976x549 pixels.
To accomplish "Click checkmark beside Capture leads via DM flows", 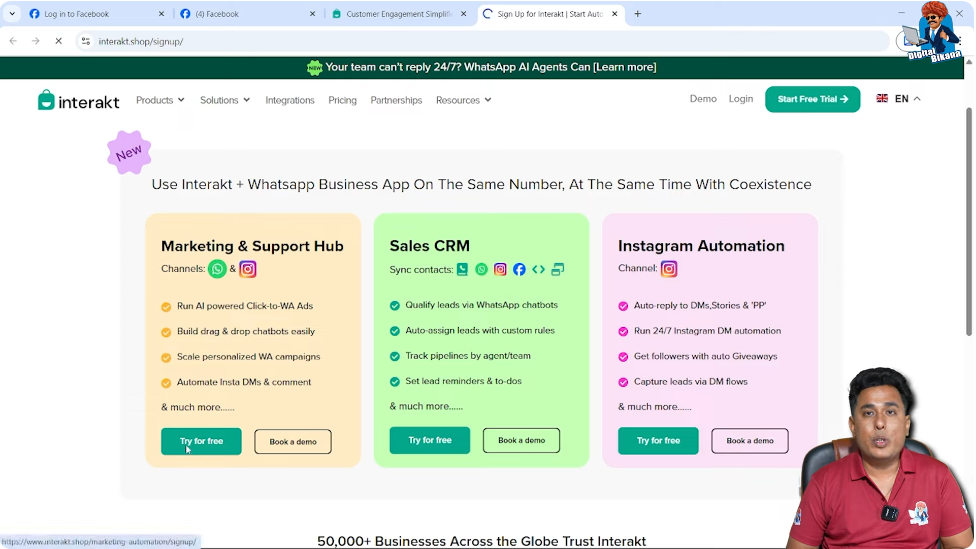I will (x=623, y=382).
